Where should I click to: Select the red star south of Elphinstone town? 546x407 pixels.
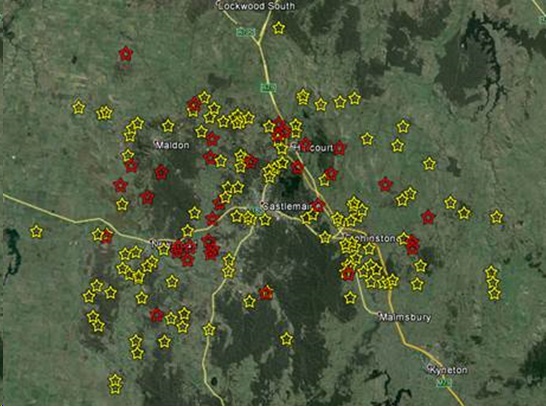click(x=348, y=274)
